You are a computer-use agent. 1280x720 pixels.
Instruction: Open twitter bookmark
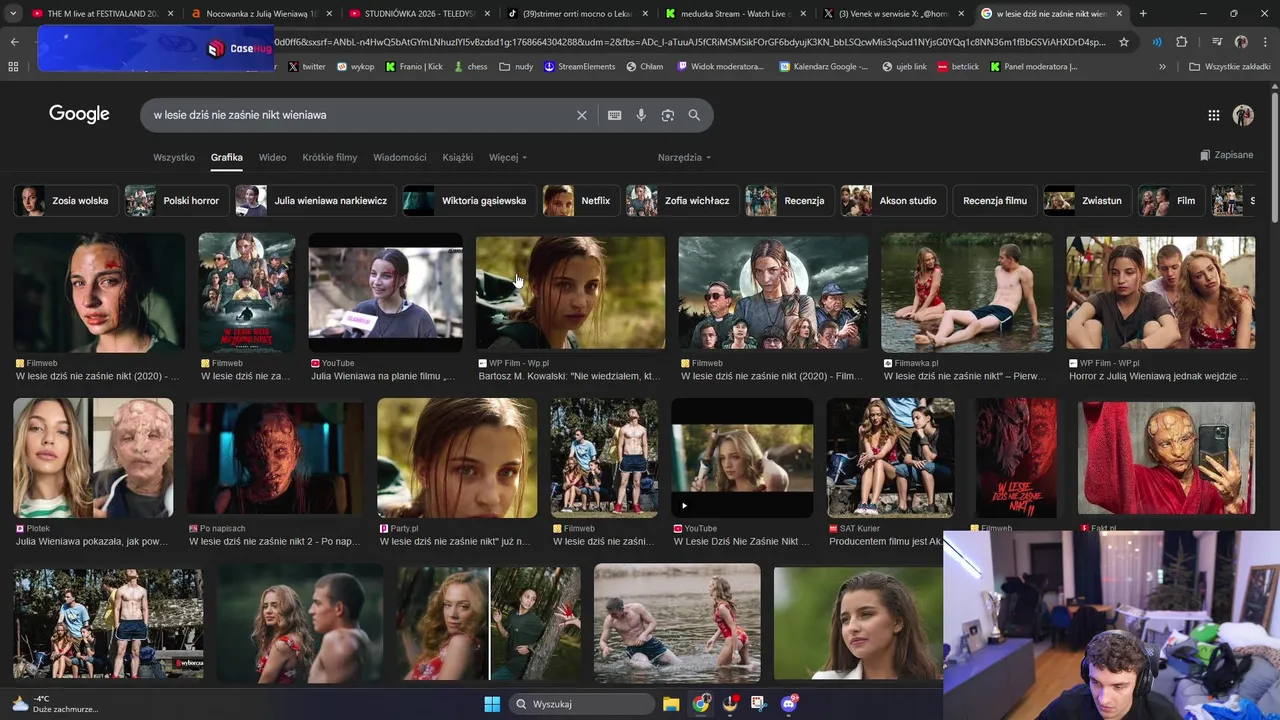(x=306, y=66)
